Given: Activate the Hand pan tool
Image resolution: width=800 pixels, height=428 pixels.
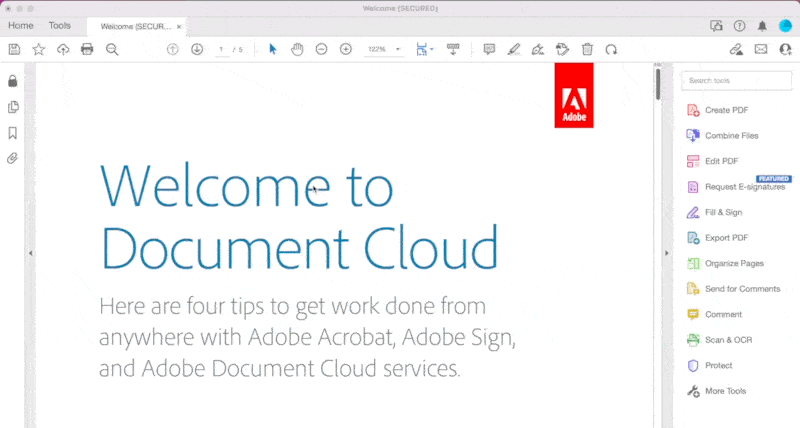Looking at the screenshot, I should point(297,49).
